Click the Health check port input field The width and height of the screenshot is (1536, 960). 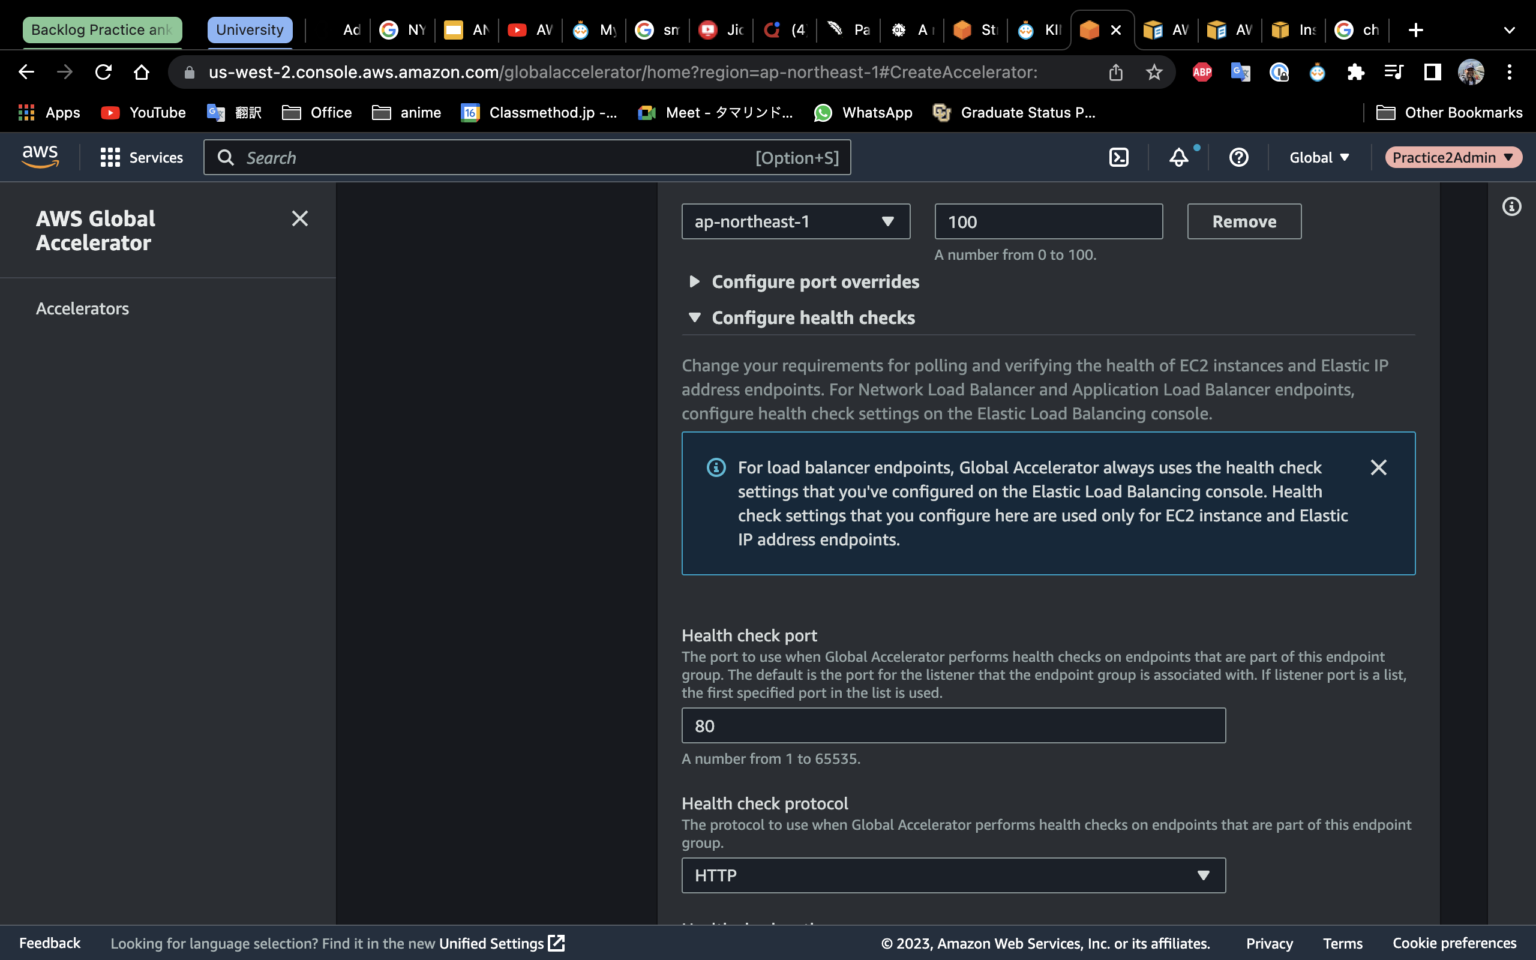coord(952,725)
